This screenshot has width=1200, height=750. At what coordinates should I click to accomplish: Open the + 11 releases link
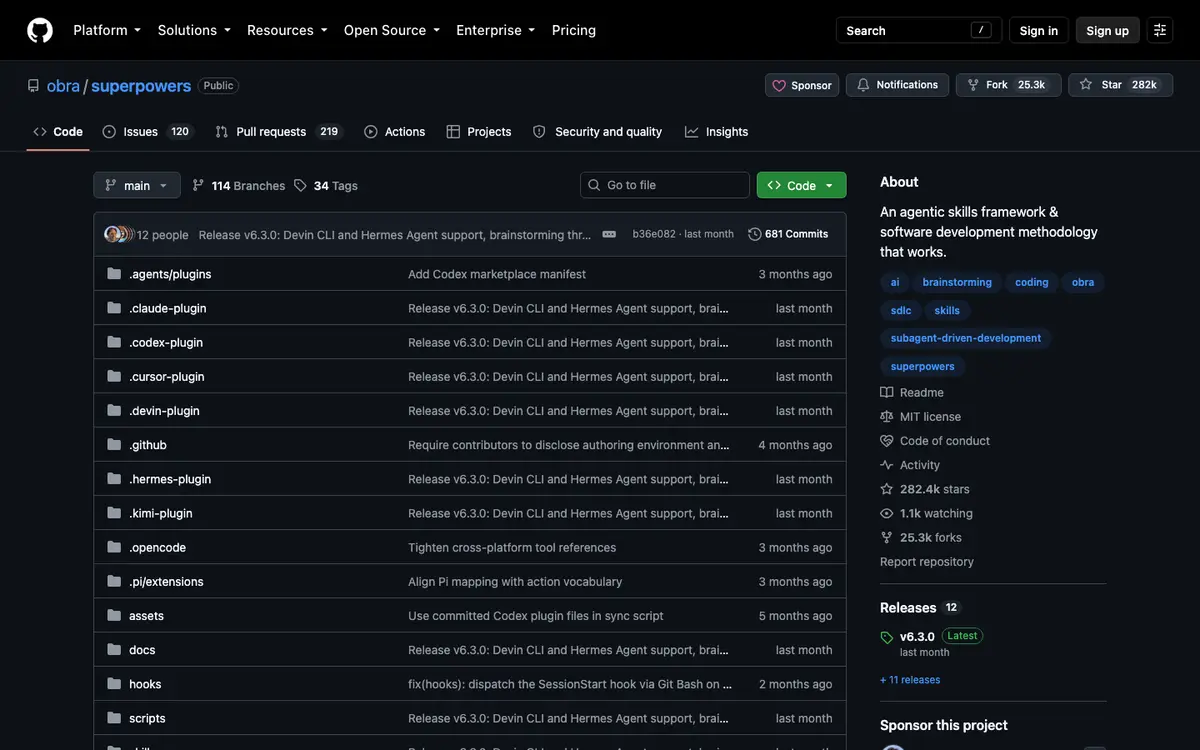click(x=910, y=680)
